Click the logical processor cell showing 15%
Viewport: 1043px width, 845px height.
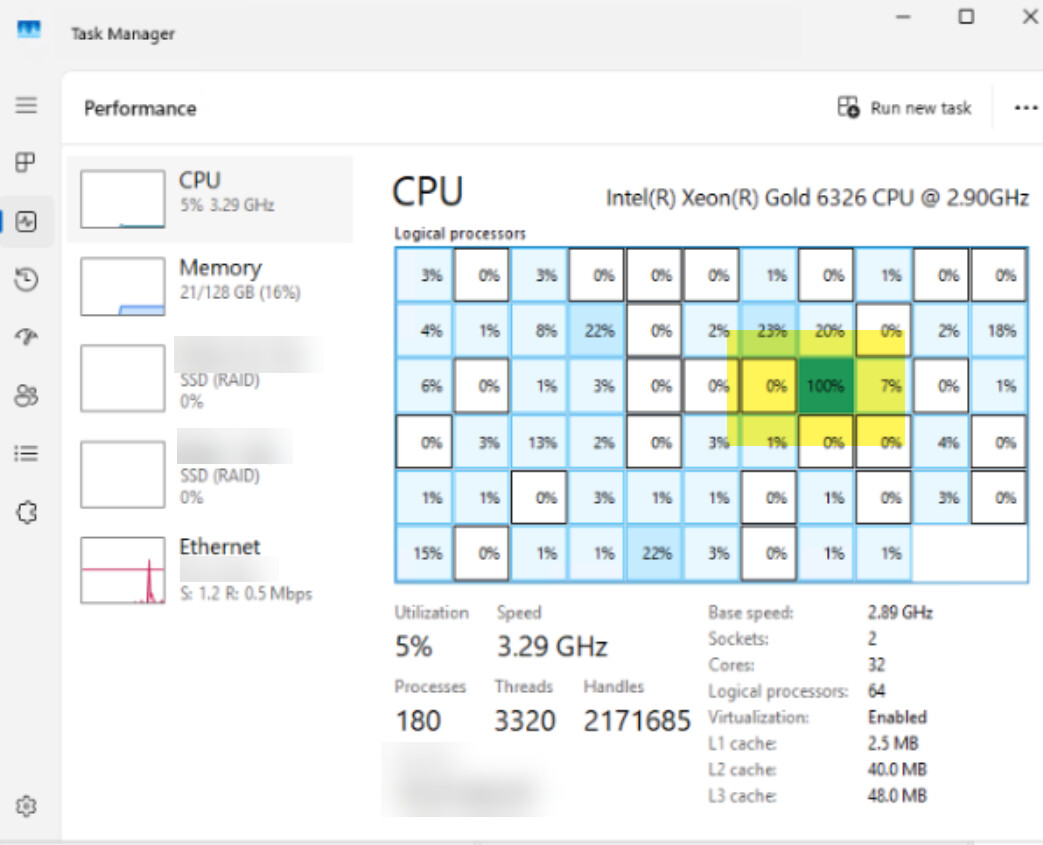tap(424, 553)
